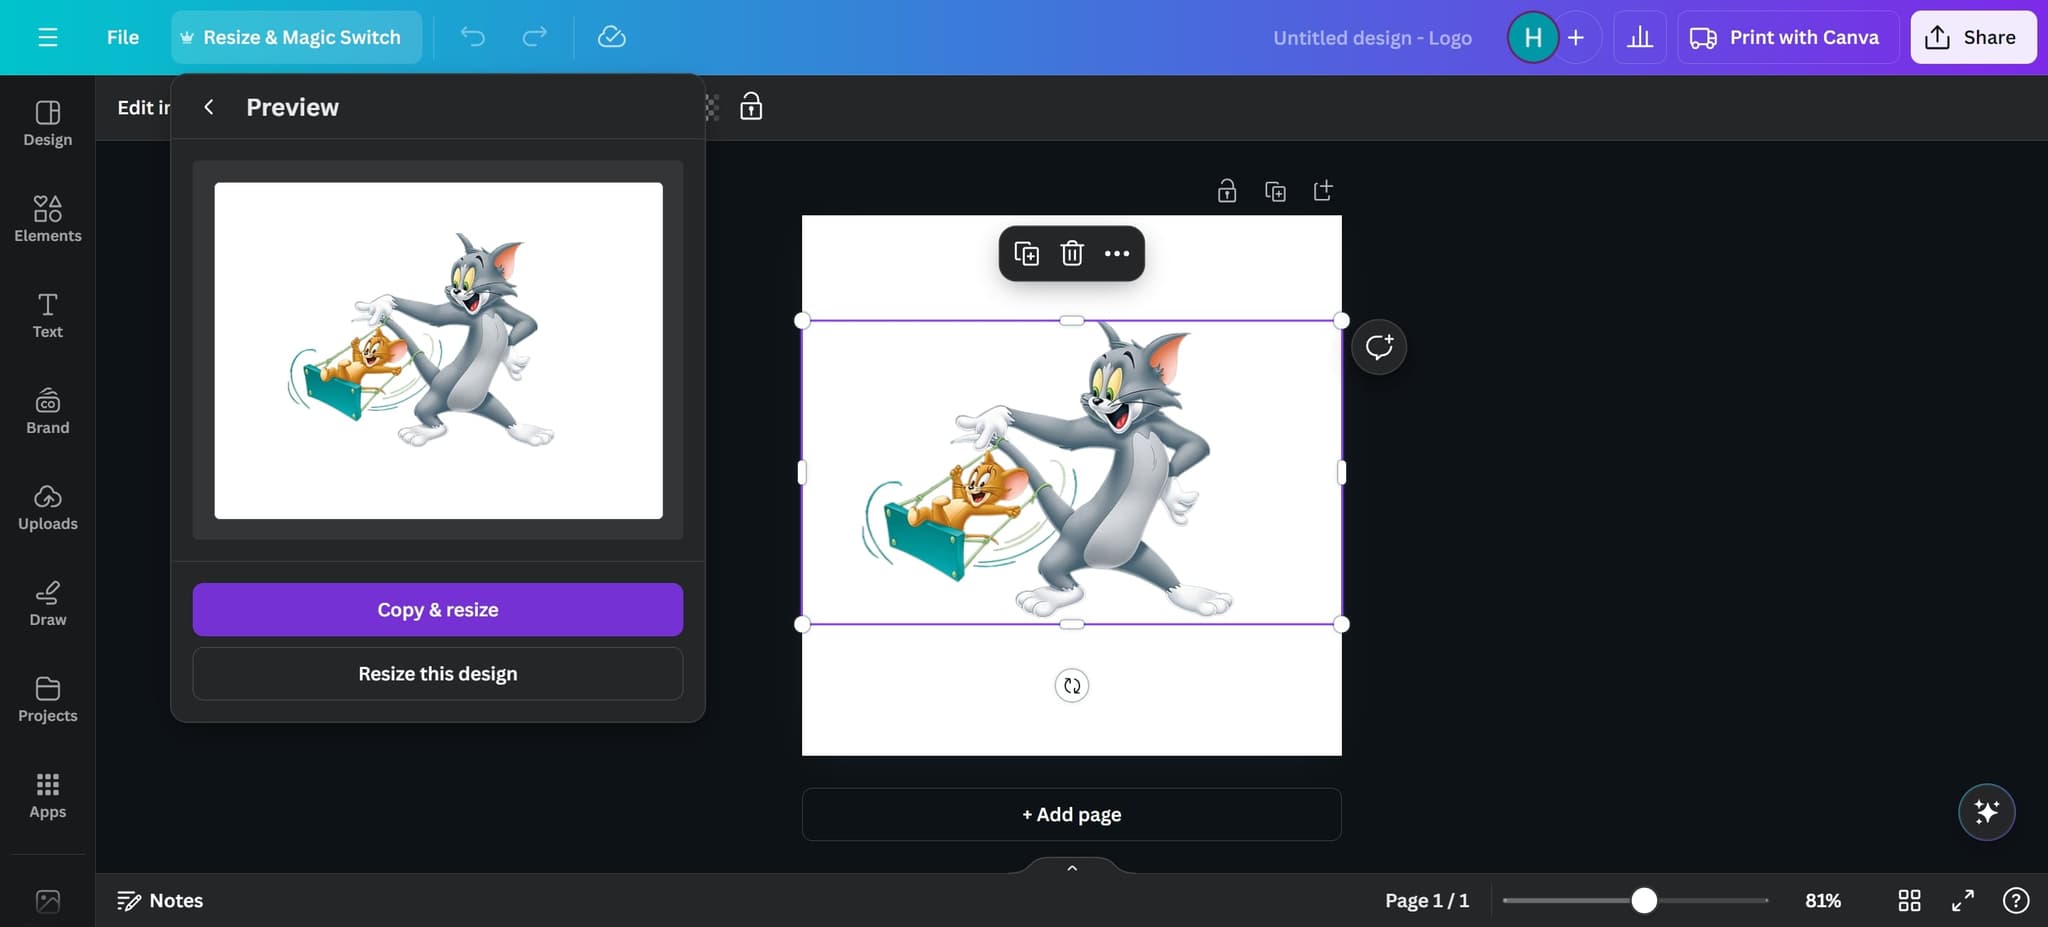Open the hamburger main menu
Viewport: 2048px width, 927px height.
(x=47, y=37)
